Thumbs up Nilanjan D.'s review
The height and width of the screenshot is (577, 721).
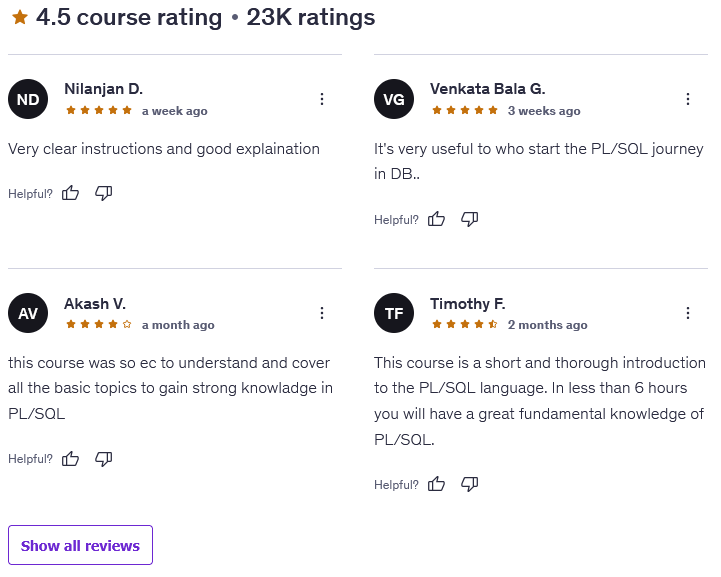(71, 193)
